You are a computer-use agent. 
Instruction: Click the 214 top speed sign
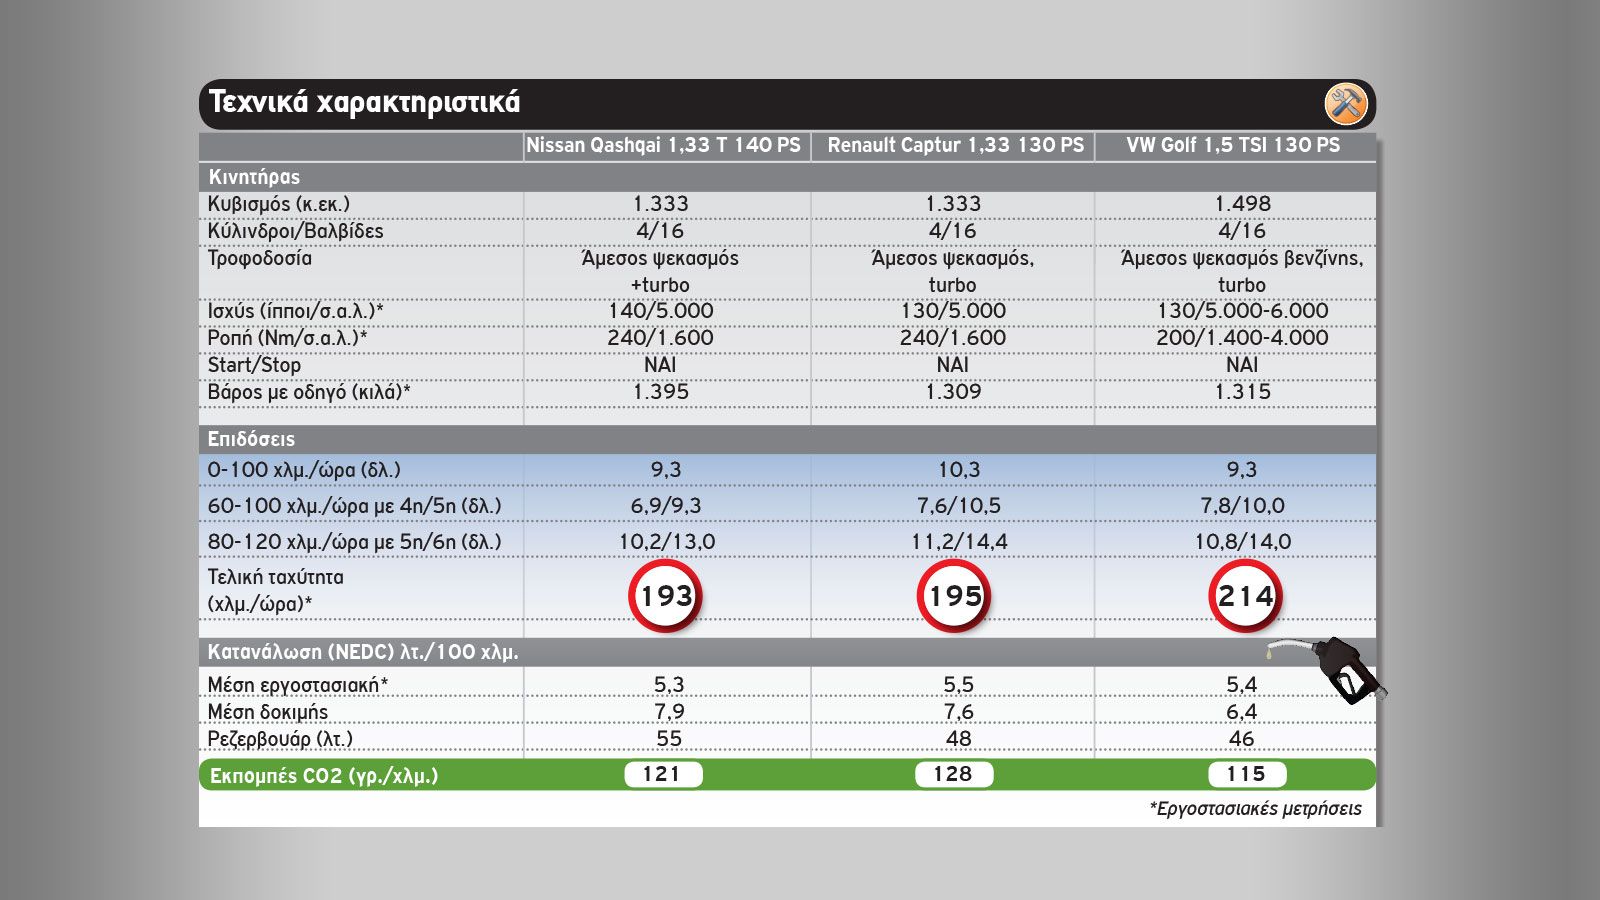(x=1244, y=596)
